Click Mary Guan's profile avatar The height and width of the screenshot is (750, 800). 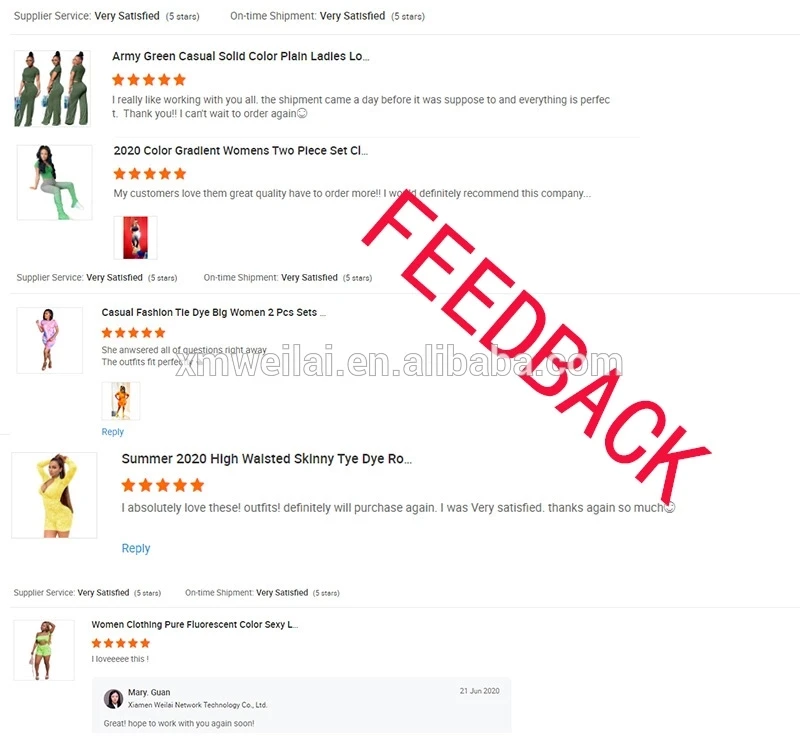point(113,699)
